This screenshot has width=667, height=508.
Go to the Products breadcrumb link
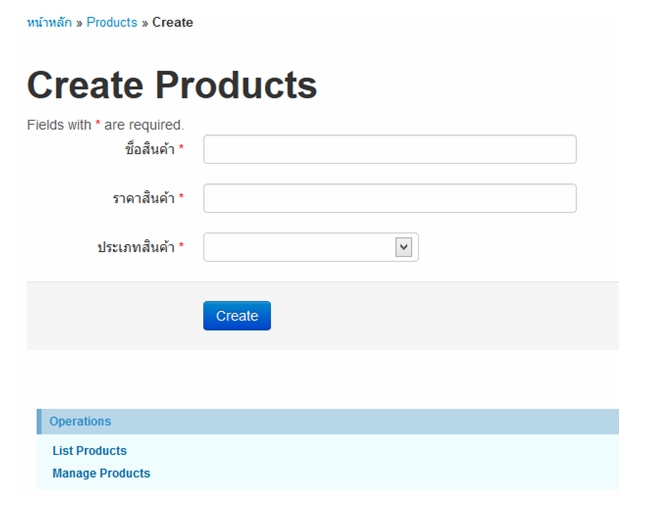pos(112,23)
